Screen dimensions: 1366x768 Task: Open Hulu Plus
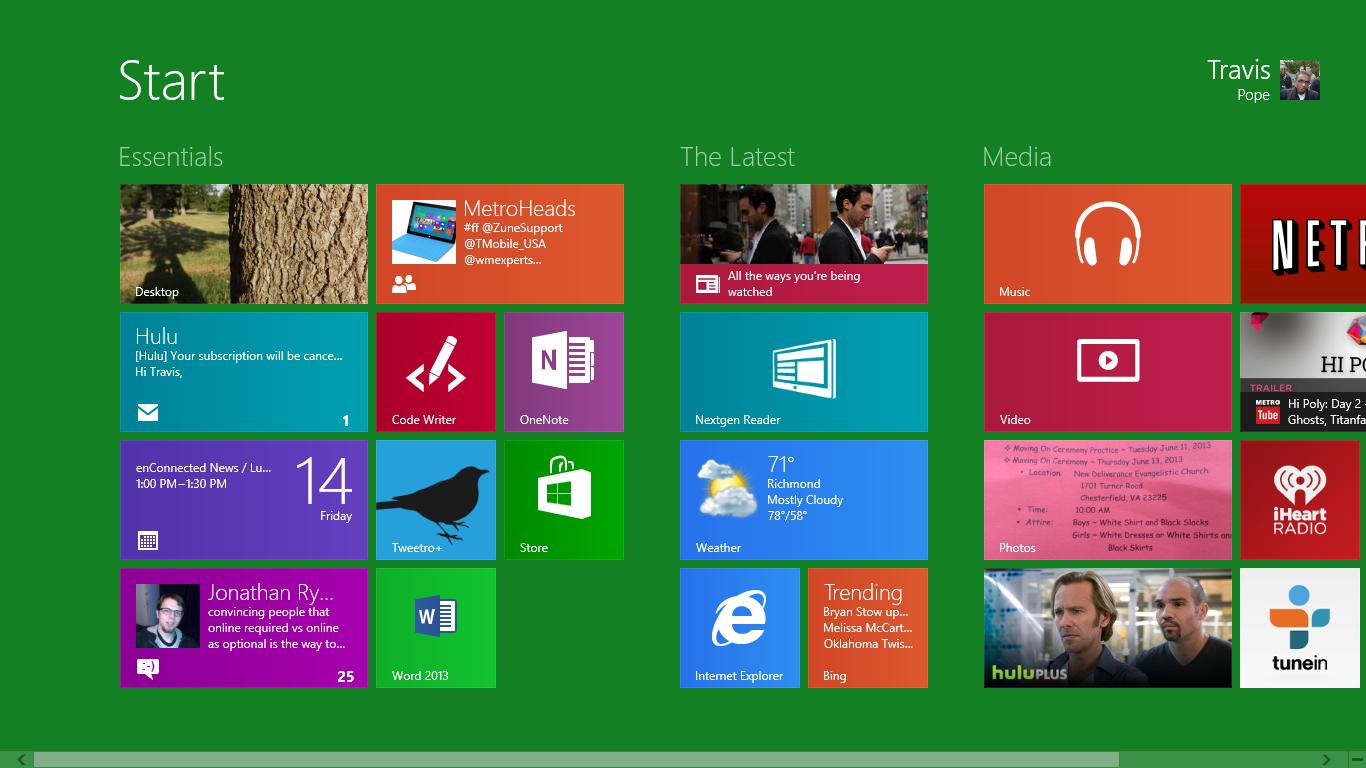(1106, 627)
